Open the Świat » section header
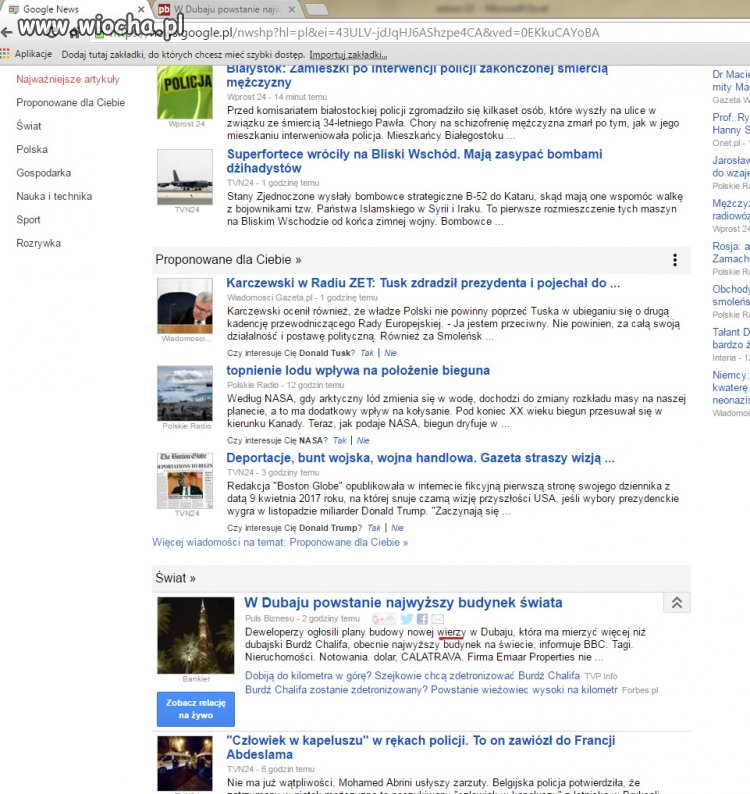 [175, 578]
